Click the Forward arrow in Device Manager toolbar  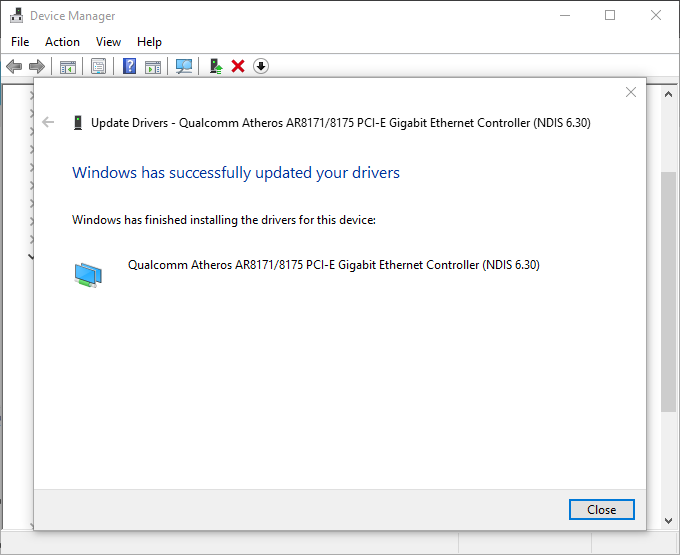click(x=37, y=66)
